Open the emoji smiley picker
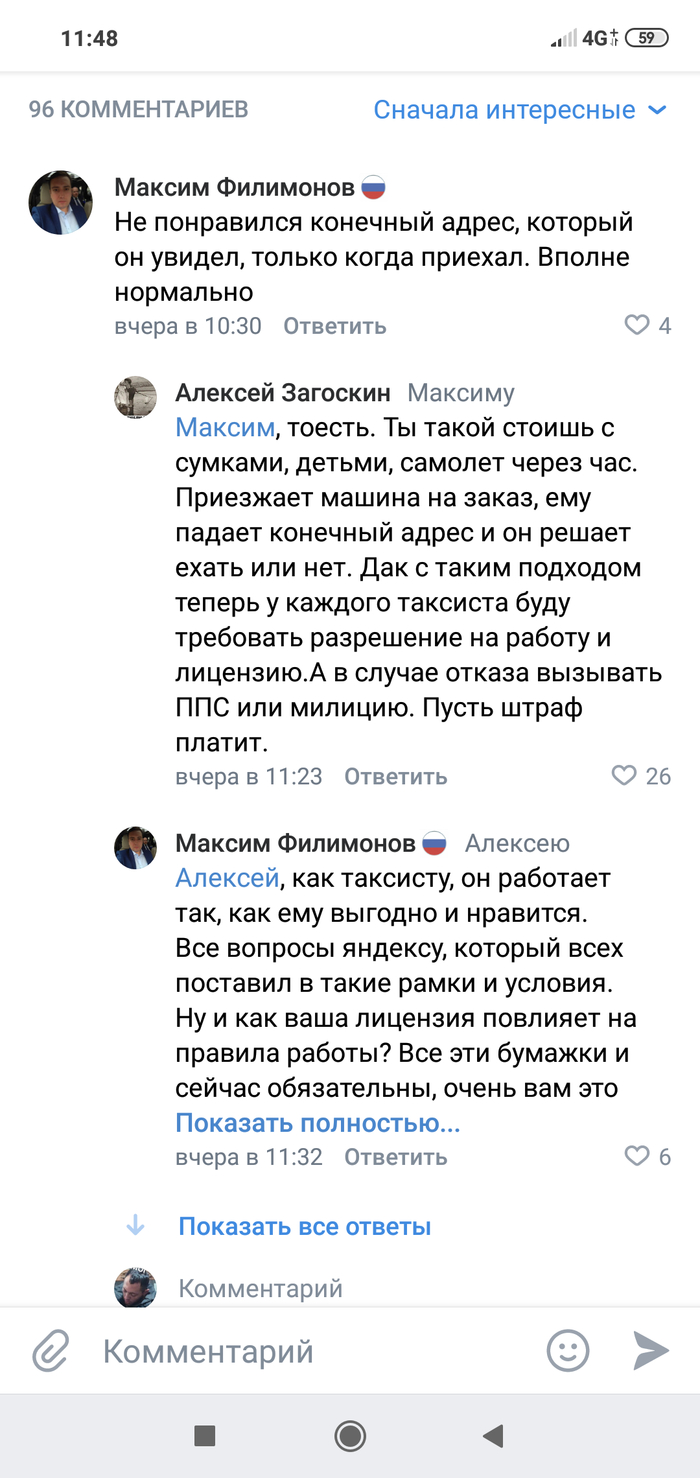This screenshot has width=700, height=1478. coord(568,1352)
